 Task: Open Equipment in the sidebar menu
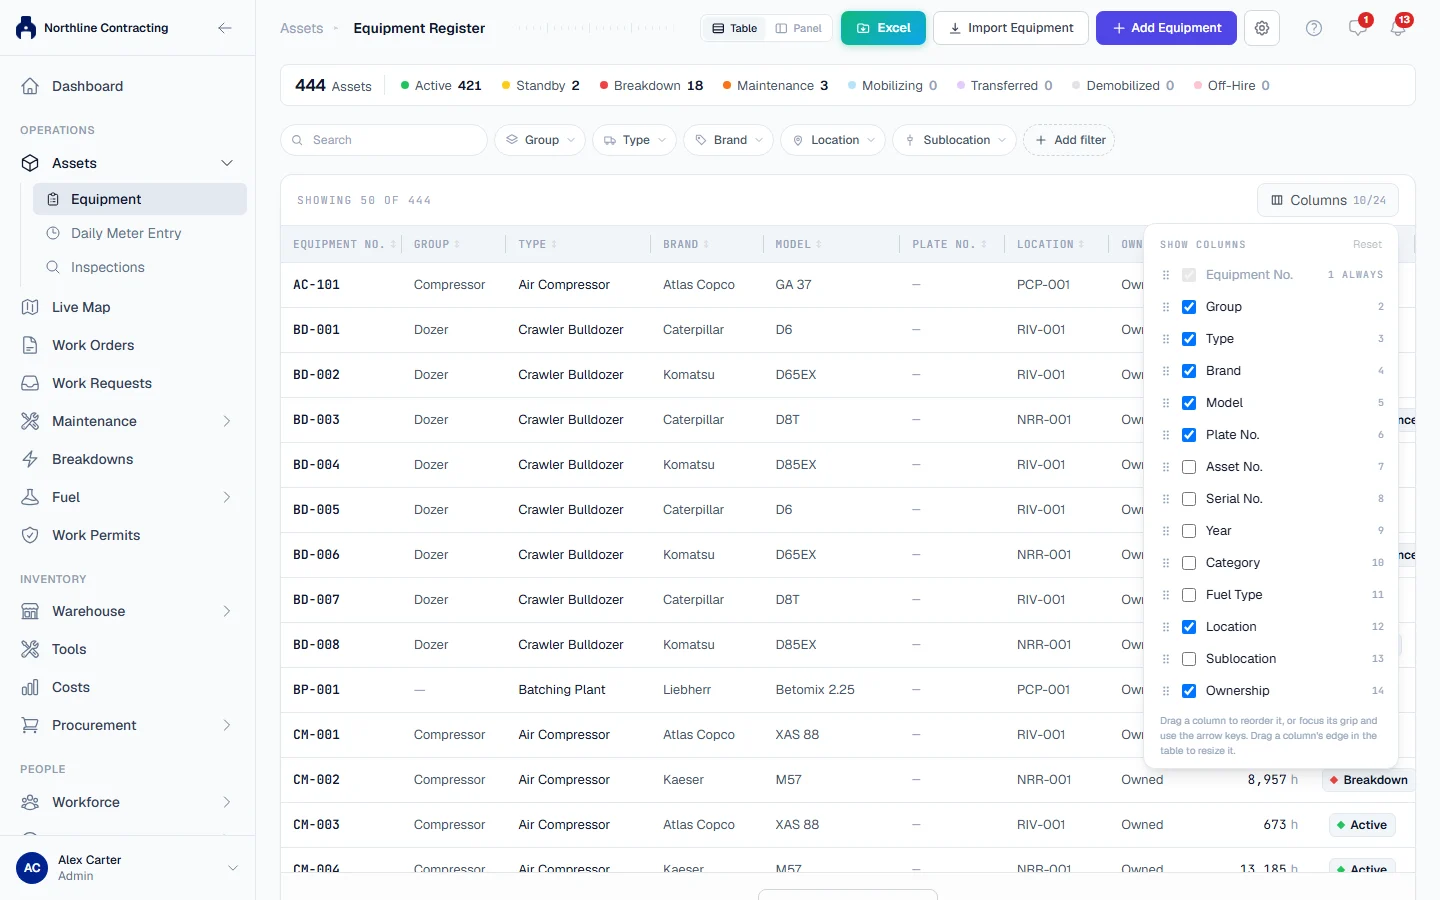pos(140,199)
